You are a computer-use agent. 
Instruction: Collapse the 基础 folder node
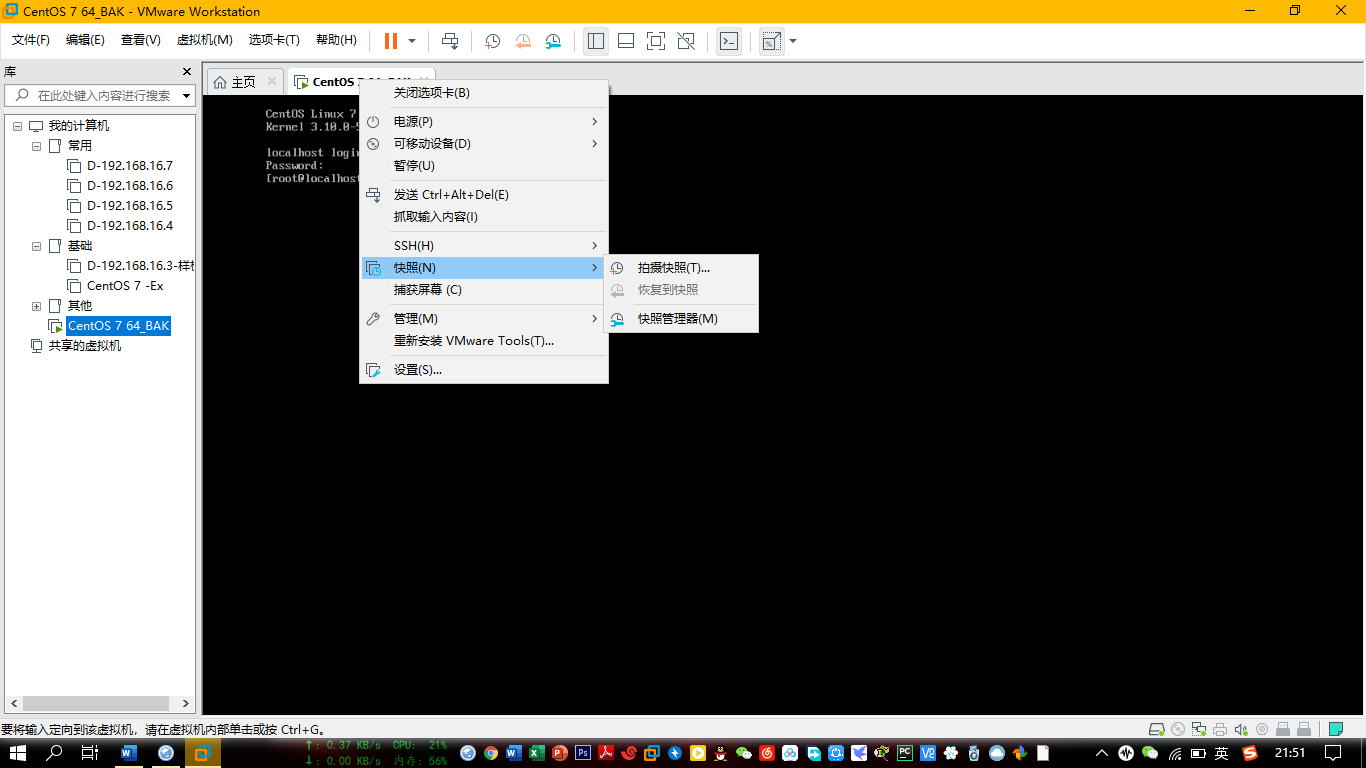(37, 246)
